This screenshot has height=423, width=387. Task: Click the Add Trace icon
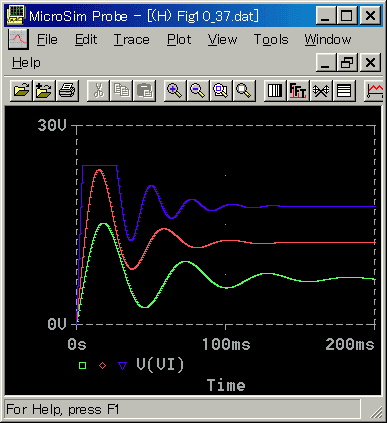[x=374, y=90]
